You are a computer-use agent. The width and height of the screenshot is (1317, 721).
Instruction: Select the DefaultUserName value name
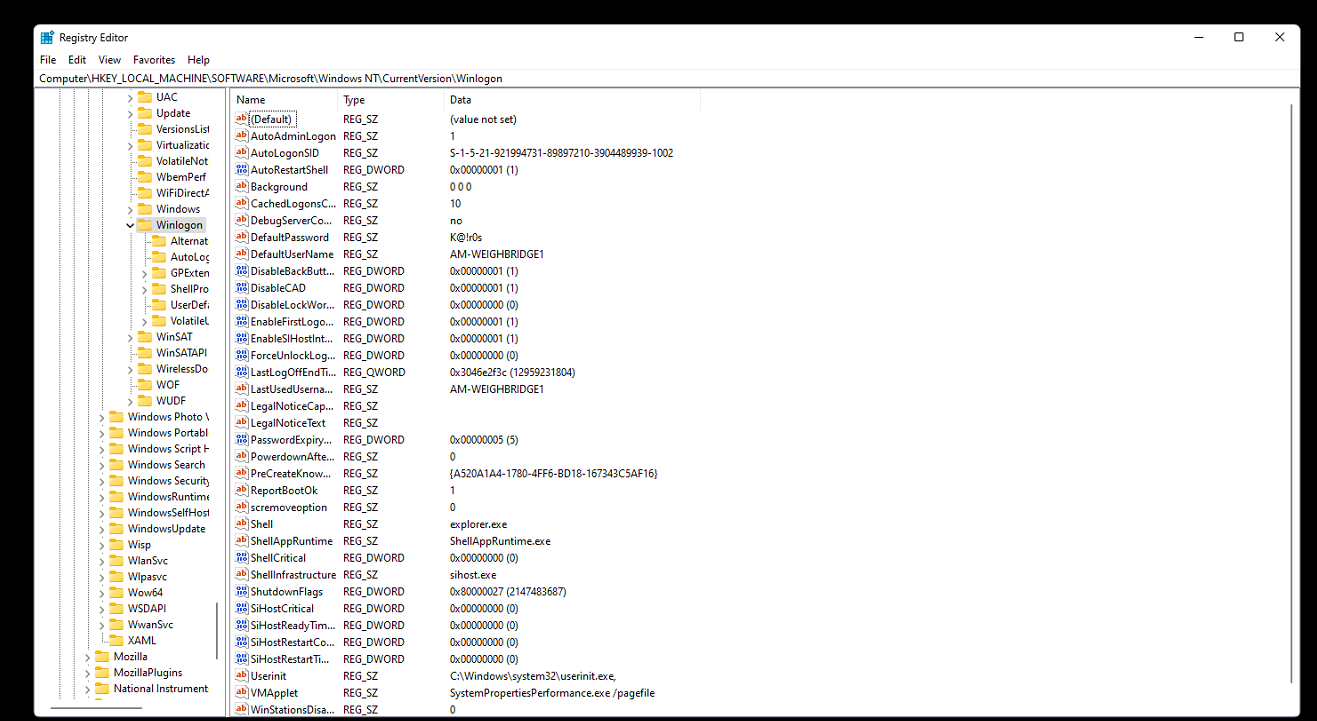point(292,254)
